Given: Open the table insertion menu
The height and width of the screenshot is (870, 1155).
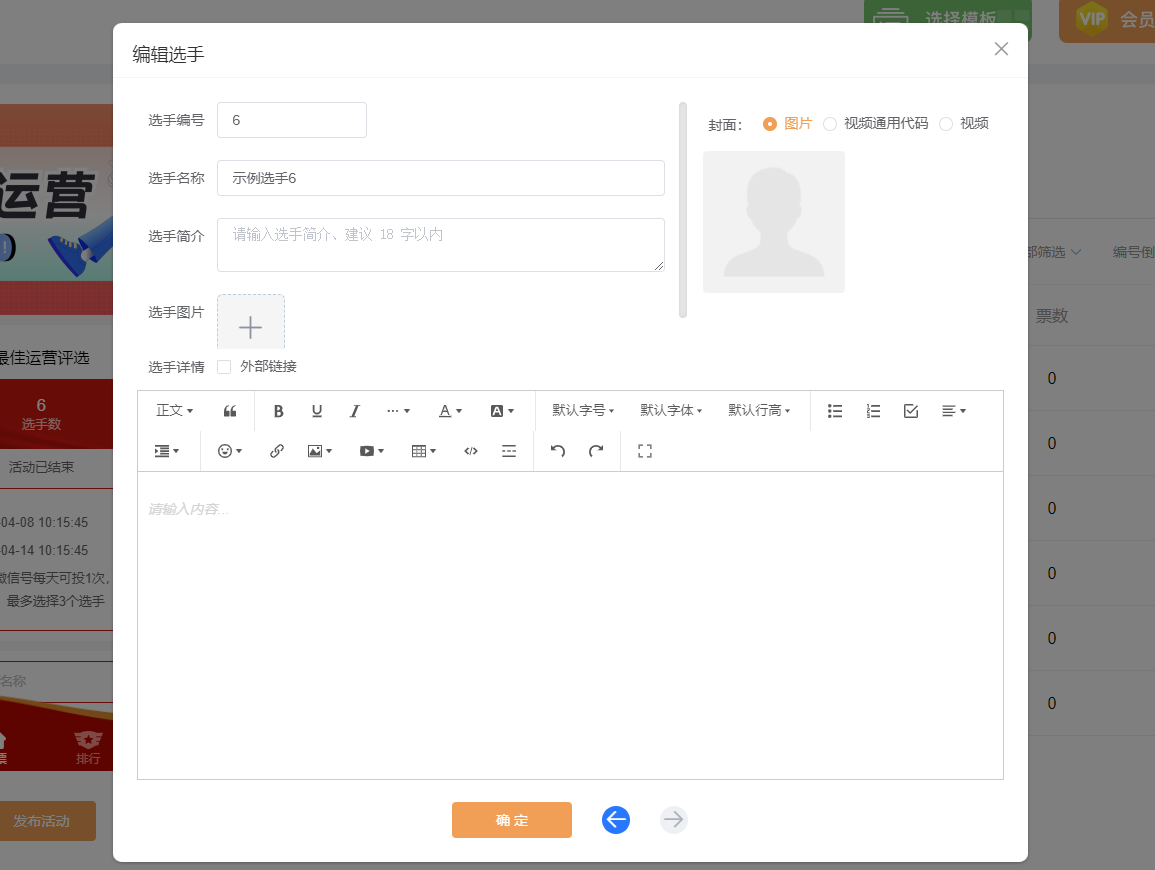Looking at the screenshot, I should (x=424, y=451).
